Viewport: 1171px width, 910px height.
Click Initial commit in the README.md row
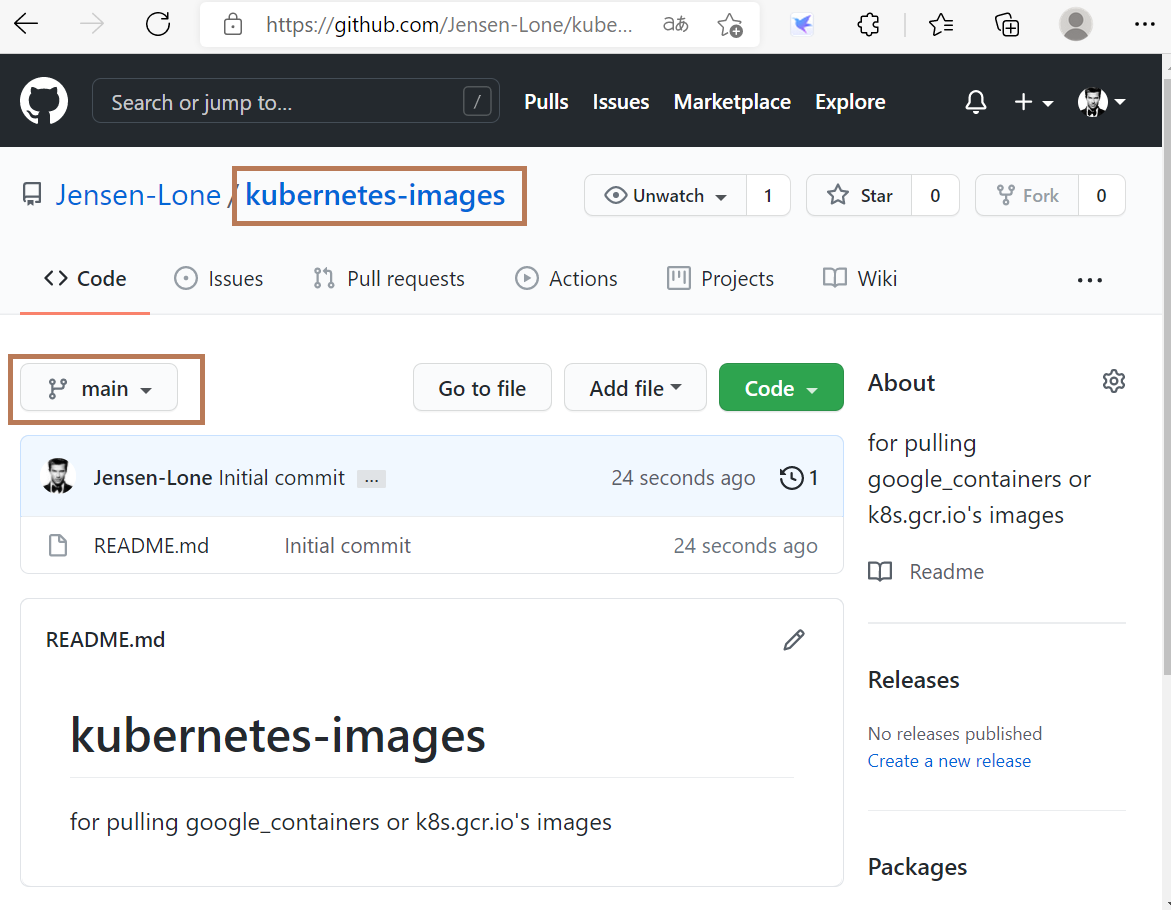click(x=347, y=546)
